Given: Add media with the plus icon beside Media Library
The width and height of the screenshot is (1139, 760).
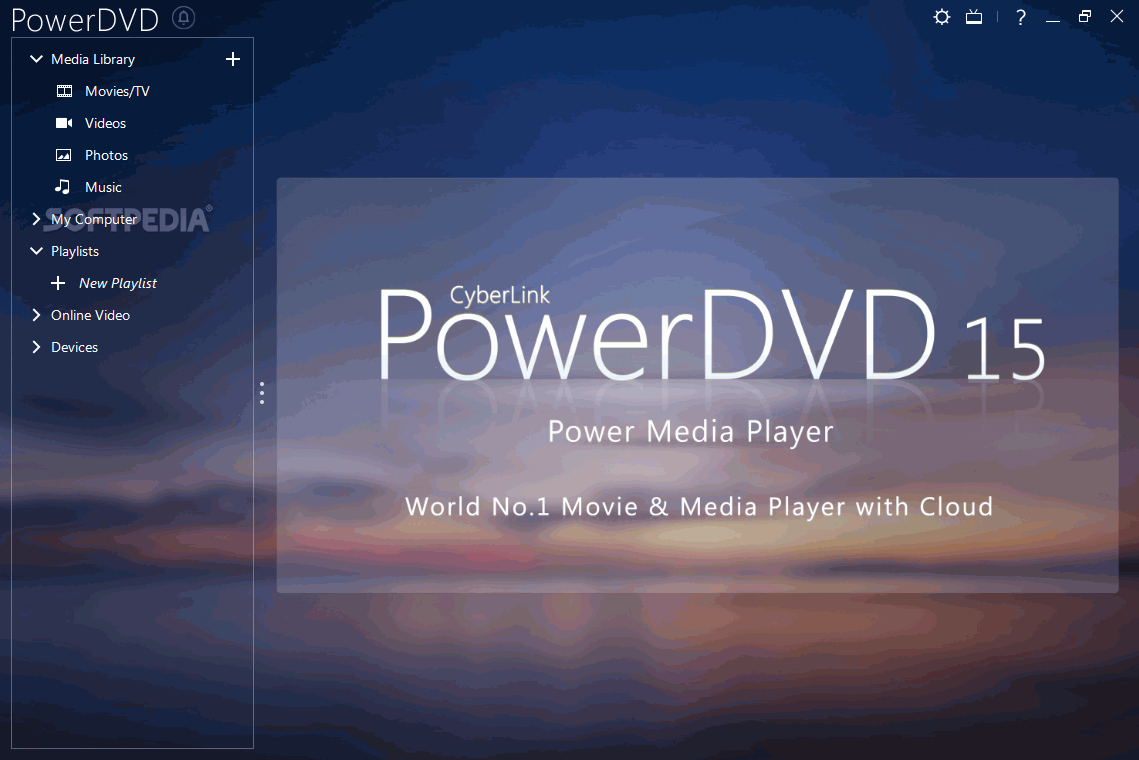Looking at the screenshot, I should coord(232,59).
